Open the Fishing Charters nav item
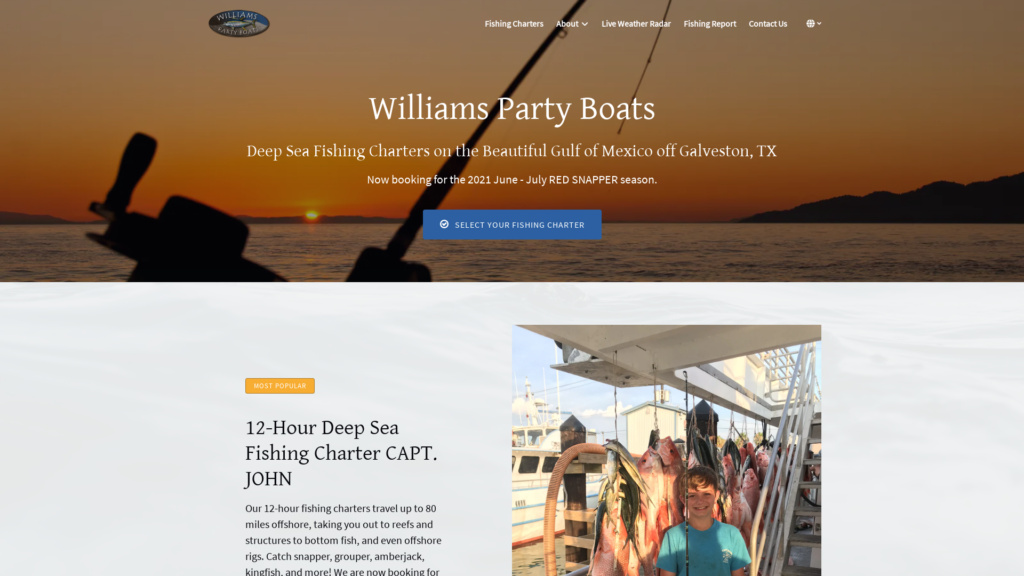Image resolution: width=1024 pixels, height=576 pixels. (x=514, y=24)
